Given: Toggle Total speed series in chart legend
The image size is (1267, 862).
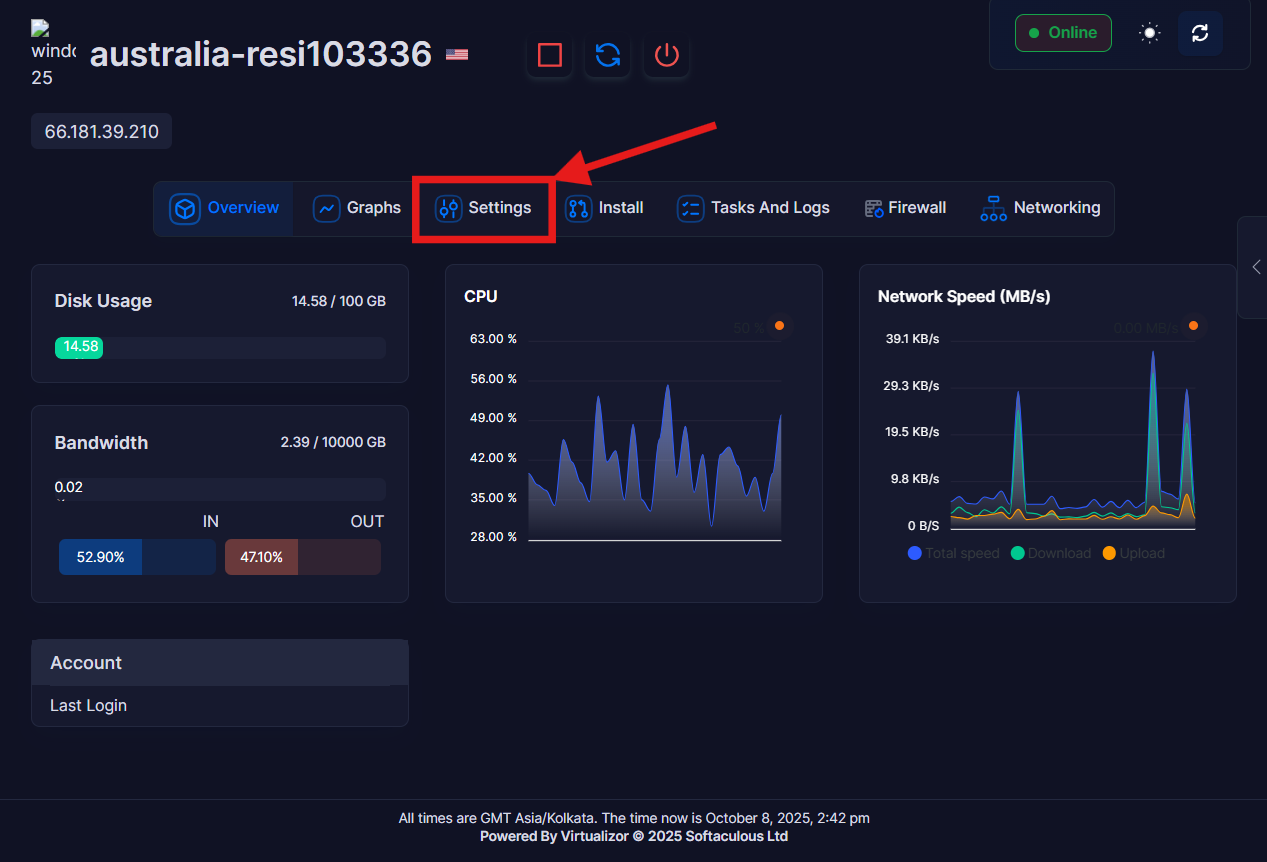Looking at the screenshot, I should (954, 553).
